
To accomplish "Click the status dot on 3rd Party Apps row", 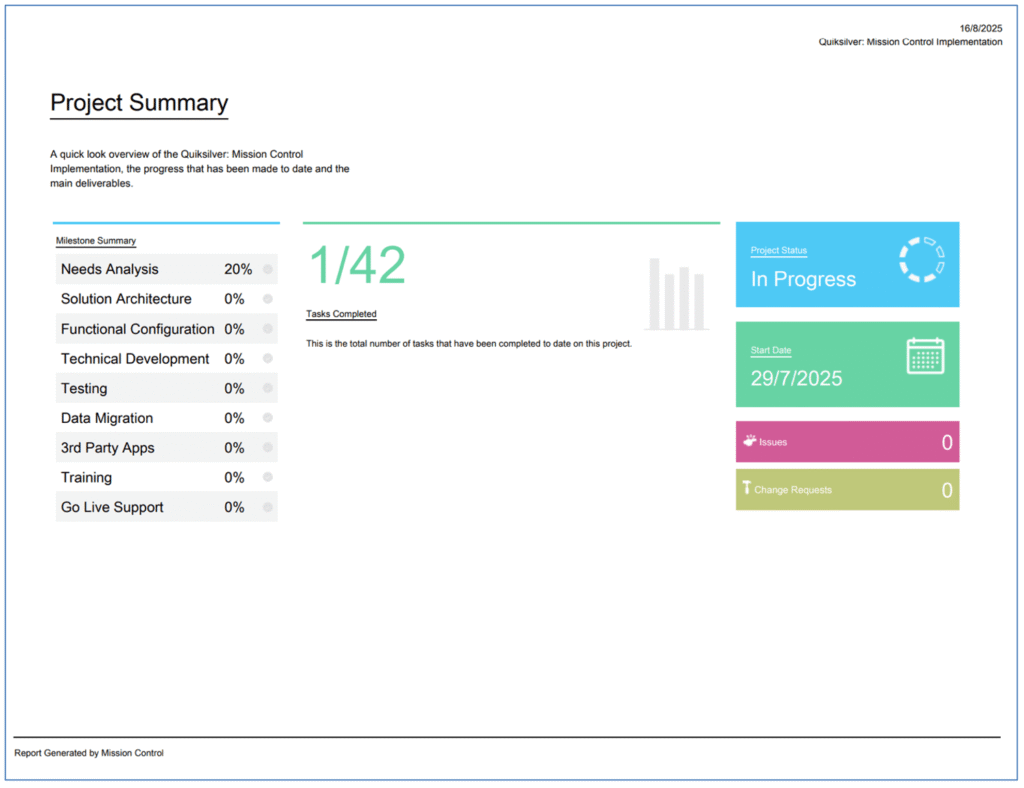I will click(268, 447).
